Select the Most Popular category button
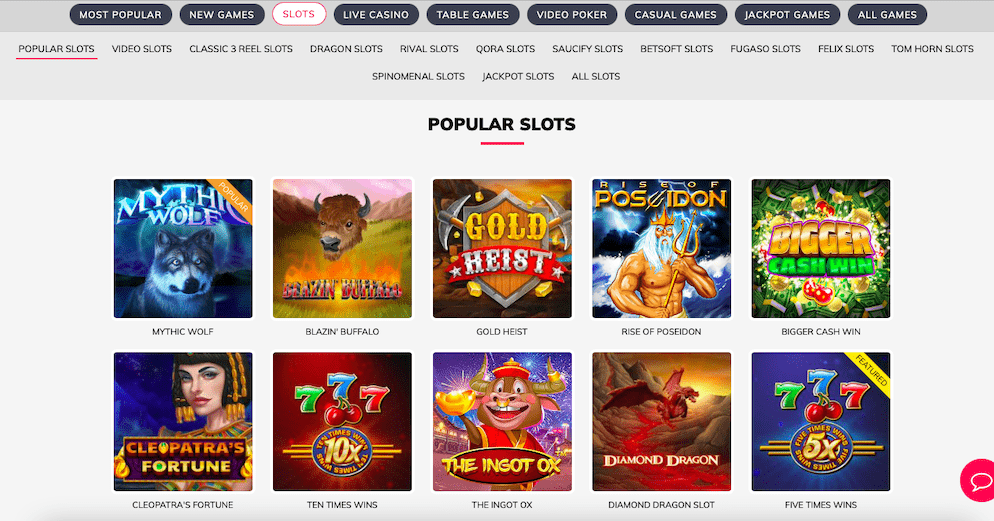994x521 pixels. coord(120,15)
